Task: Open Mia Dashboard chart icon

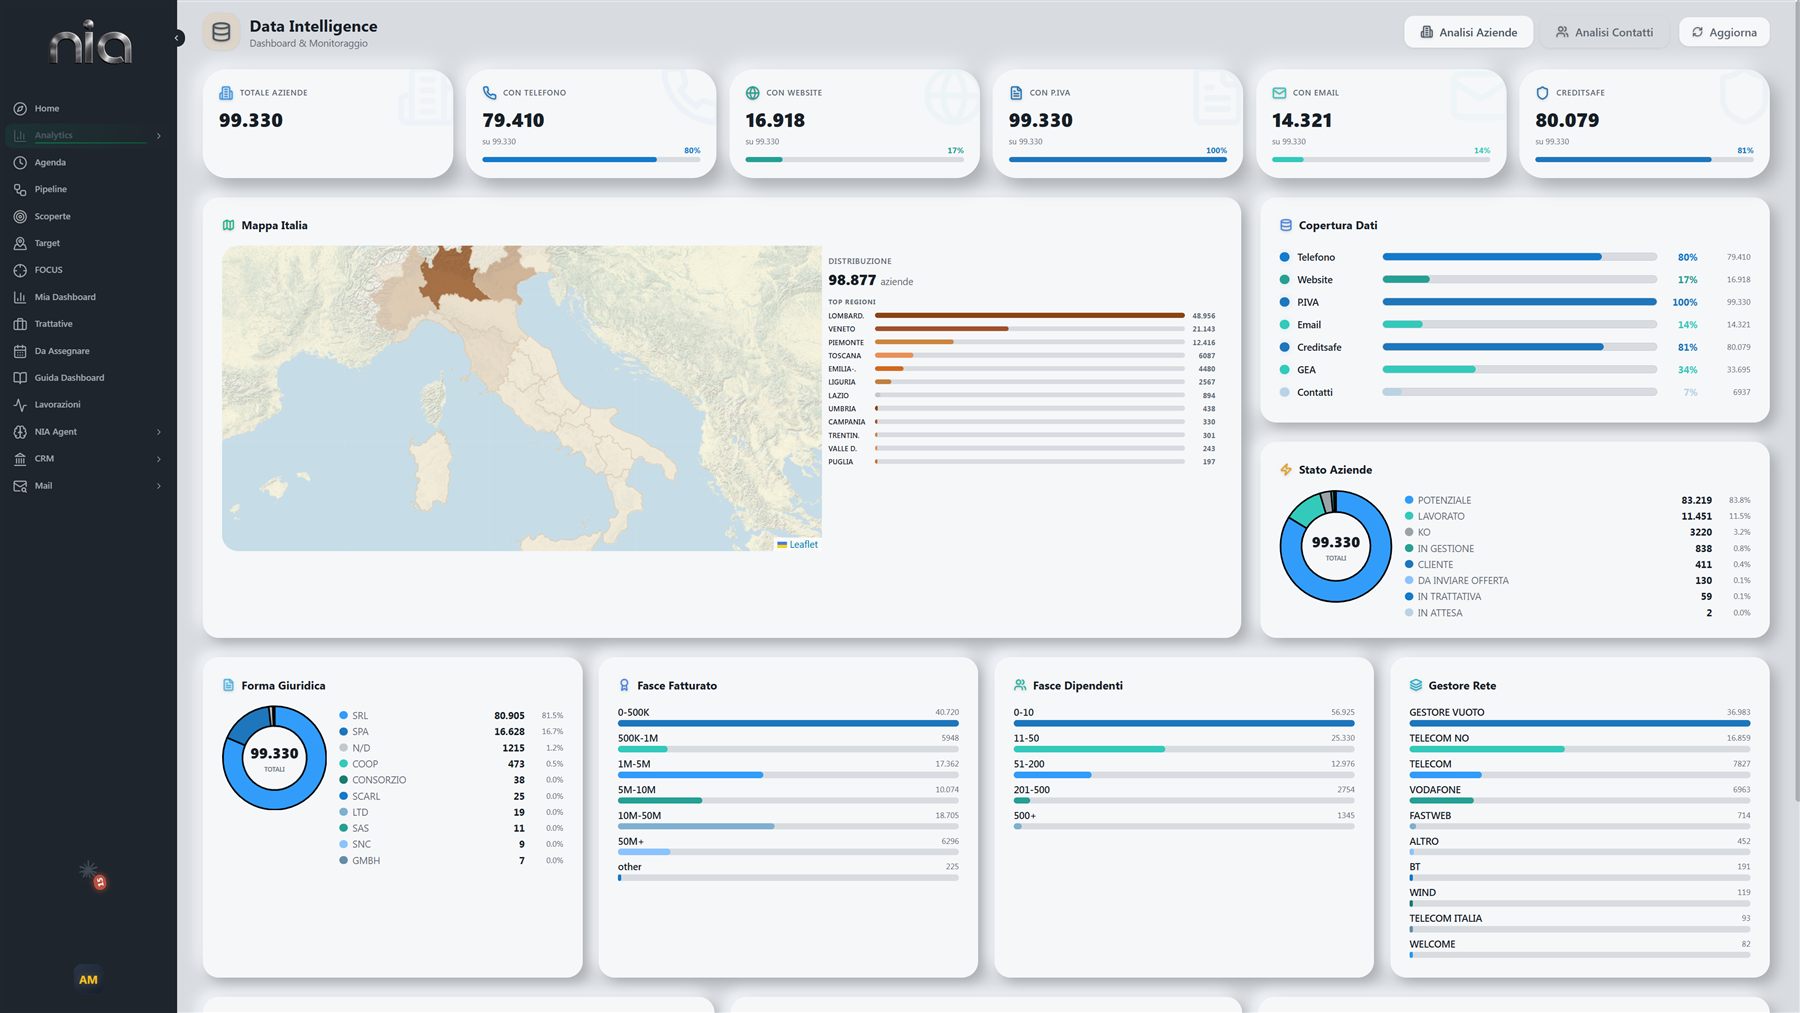Action: 20,298
